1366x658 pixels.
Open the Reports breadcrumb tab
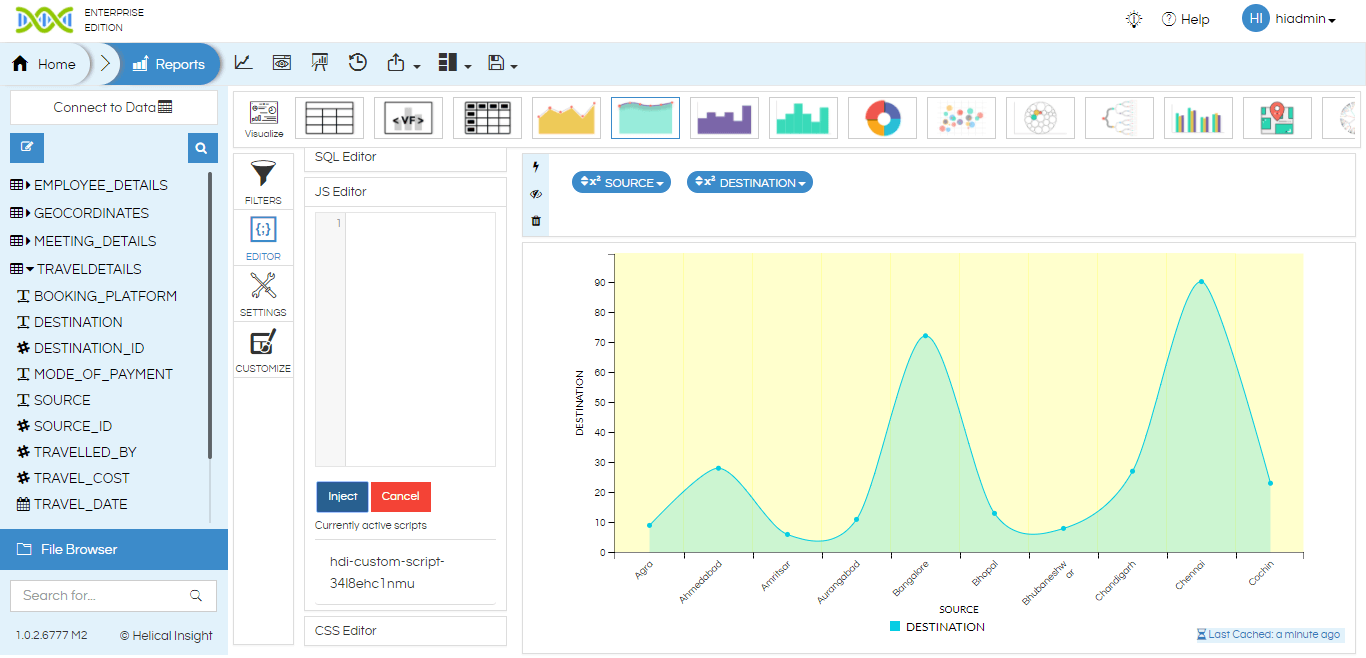(x=168, y=64)
